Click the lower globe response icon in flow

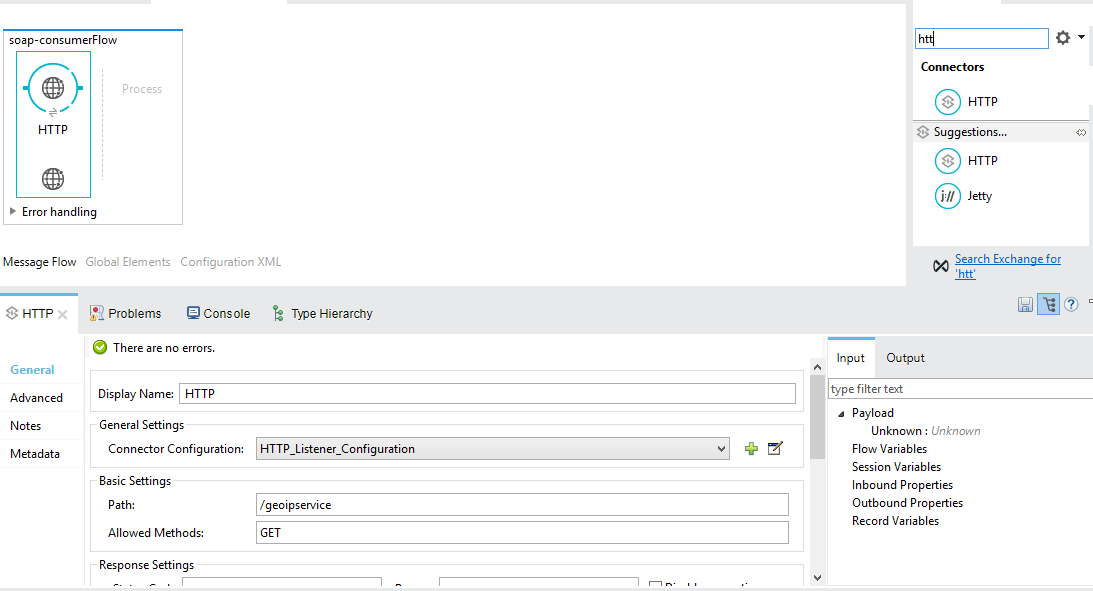(x=53, y=179)
